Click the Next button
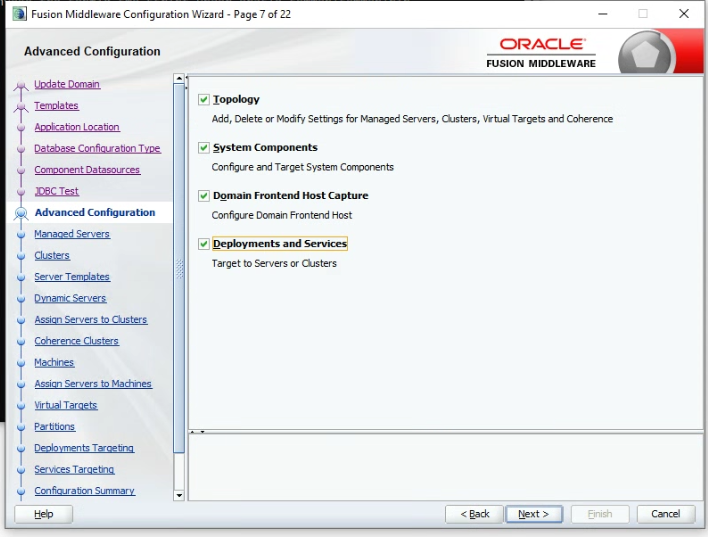This screenshot has height=537, width=708. point(534,514)
